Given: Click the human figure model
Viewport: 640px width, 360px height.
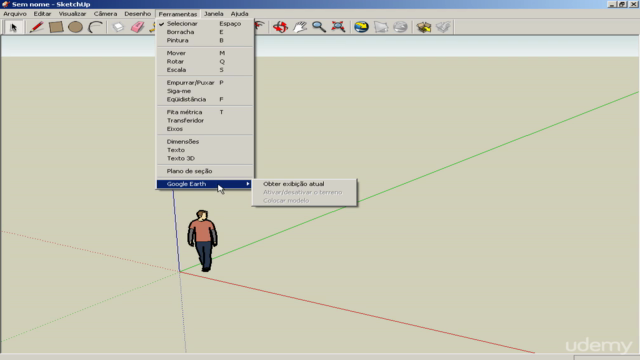Looking at the screenshot, I should point(202,241).
